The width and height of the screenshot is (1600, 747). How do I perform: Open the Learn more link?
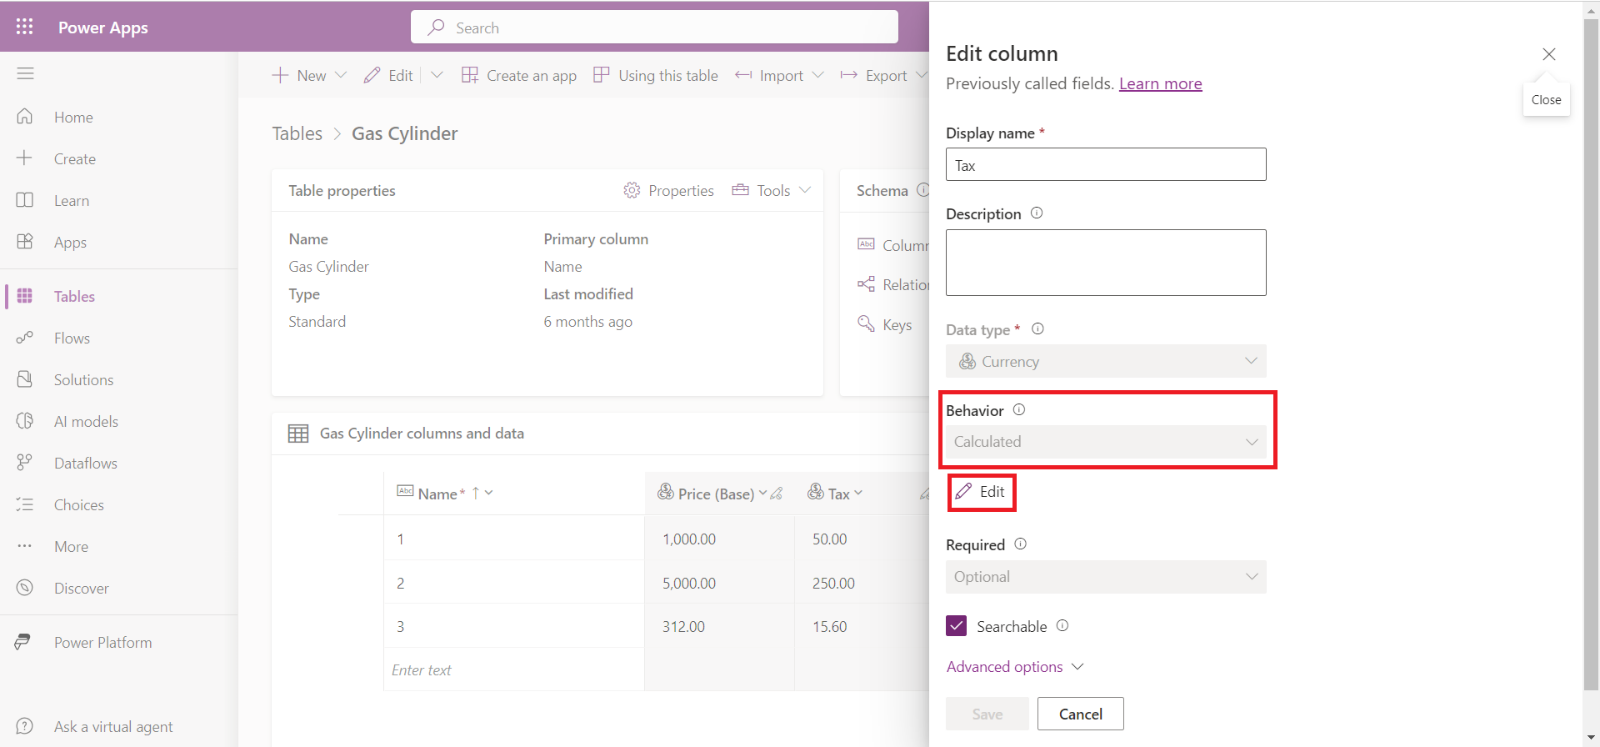tap(1160, 84)
